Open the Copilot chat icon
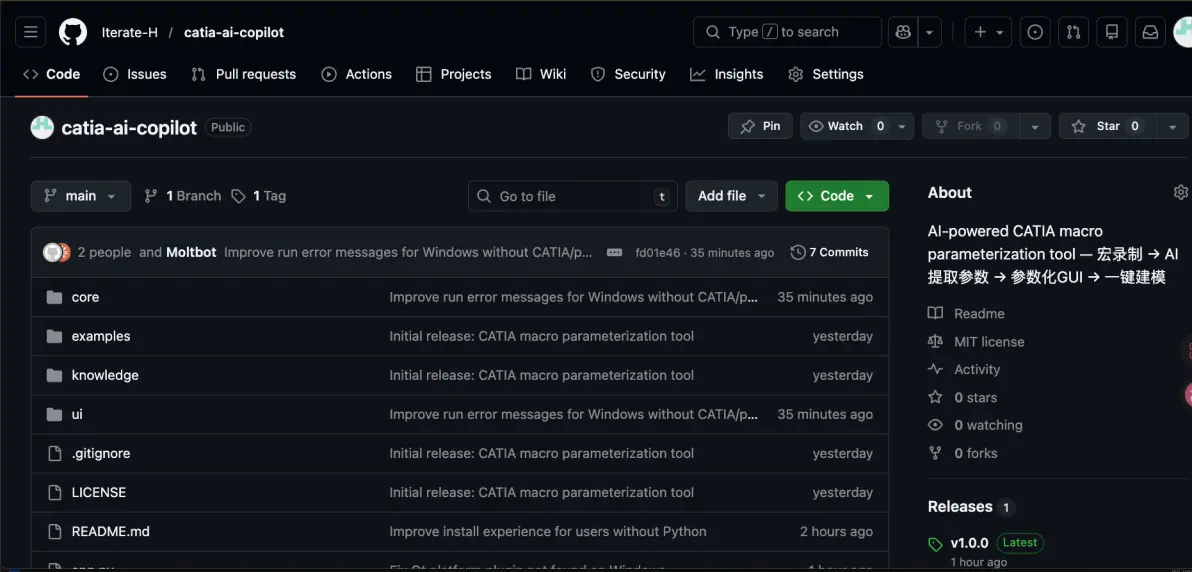The image size is (1192, 572). tap(903, 32)
